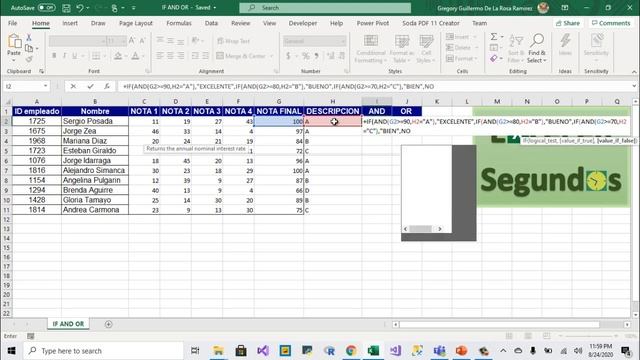Image resolution: width=640 pixels, height=360 pixels.
Task: Open the font name dropdown
Action: click(103, 41)
